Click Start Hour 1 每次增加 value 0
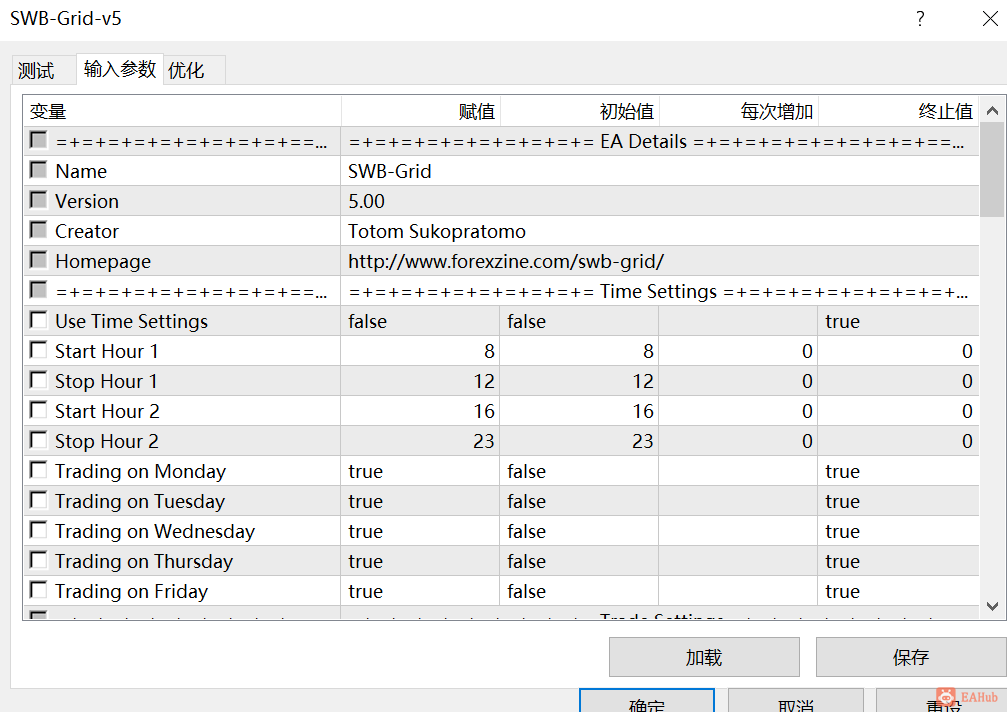The image size is (1007, 712). tap(739, 351)
